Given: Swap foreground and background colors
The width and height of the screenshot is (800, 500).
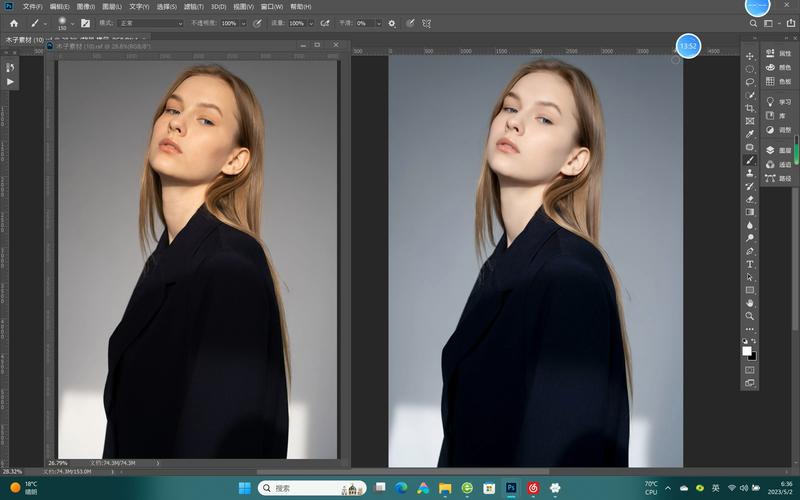Looking at the screenshot, I should [x=754, y=341].
